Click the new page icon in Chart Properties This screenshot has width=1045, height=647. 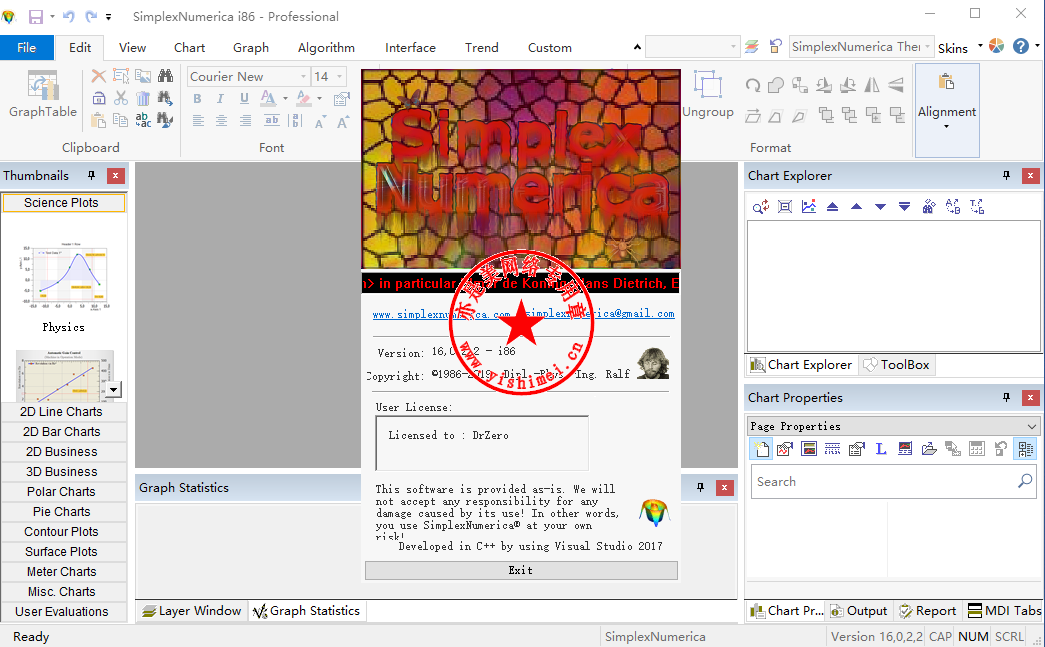click(760, 448)
